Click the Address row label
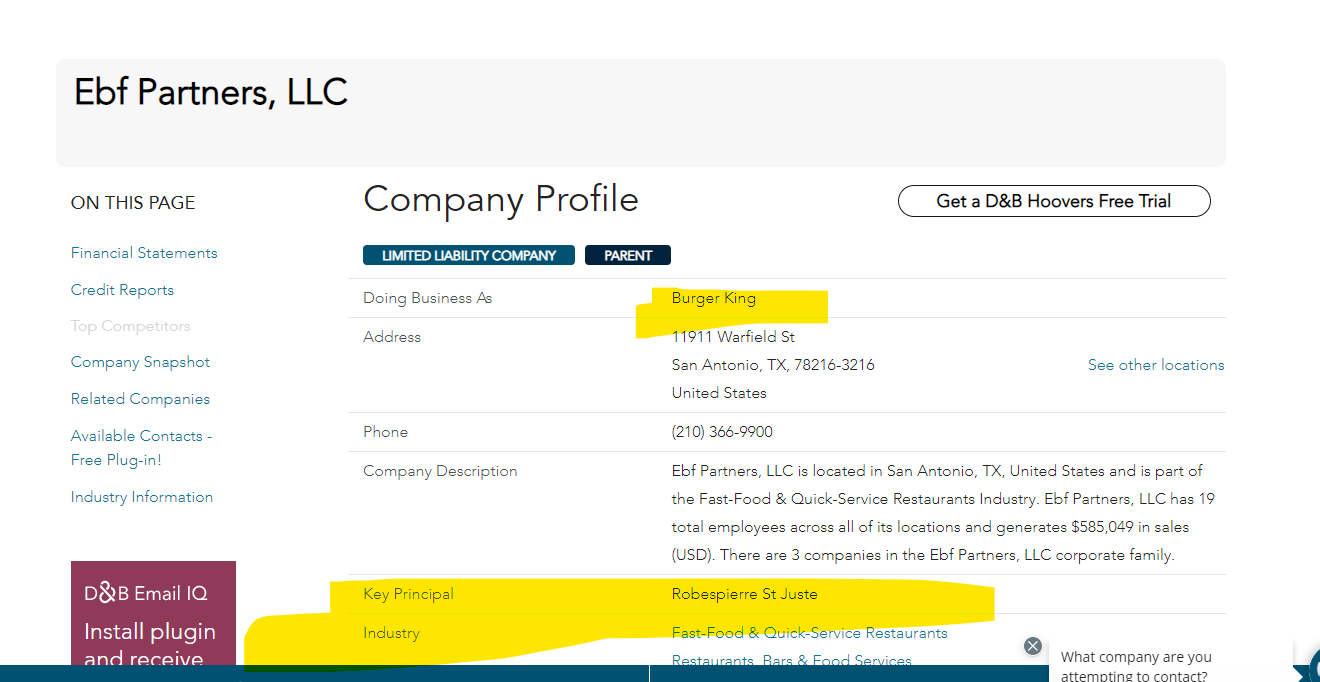Viewport: 1320px width, 682px height. [x=392, y=337]
